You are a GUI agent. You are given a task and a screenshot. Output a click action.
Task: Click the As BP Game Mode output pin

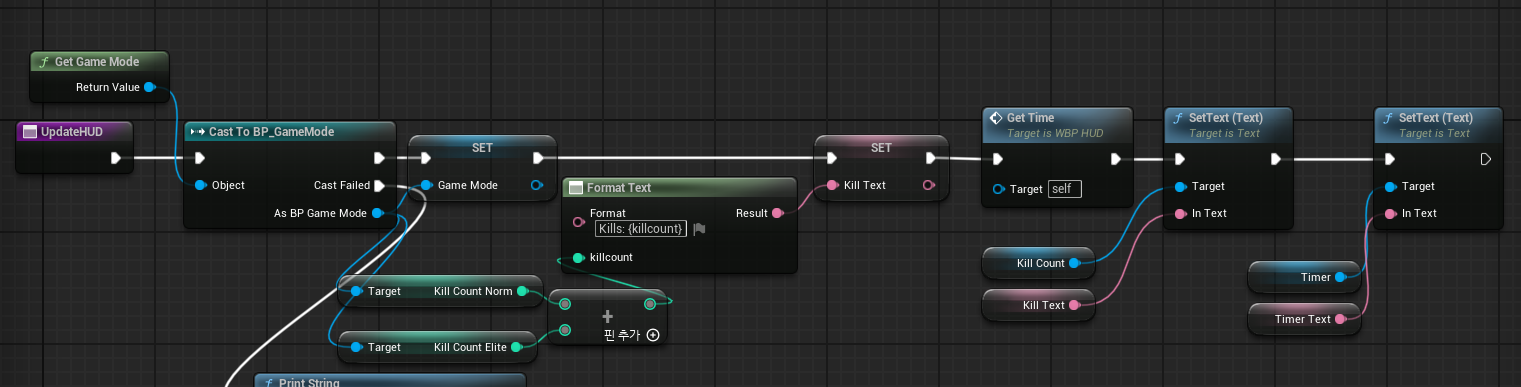377,213
